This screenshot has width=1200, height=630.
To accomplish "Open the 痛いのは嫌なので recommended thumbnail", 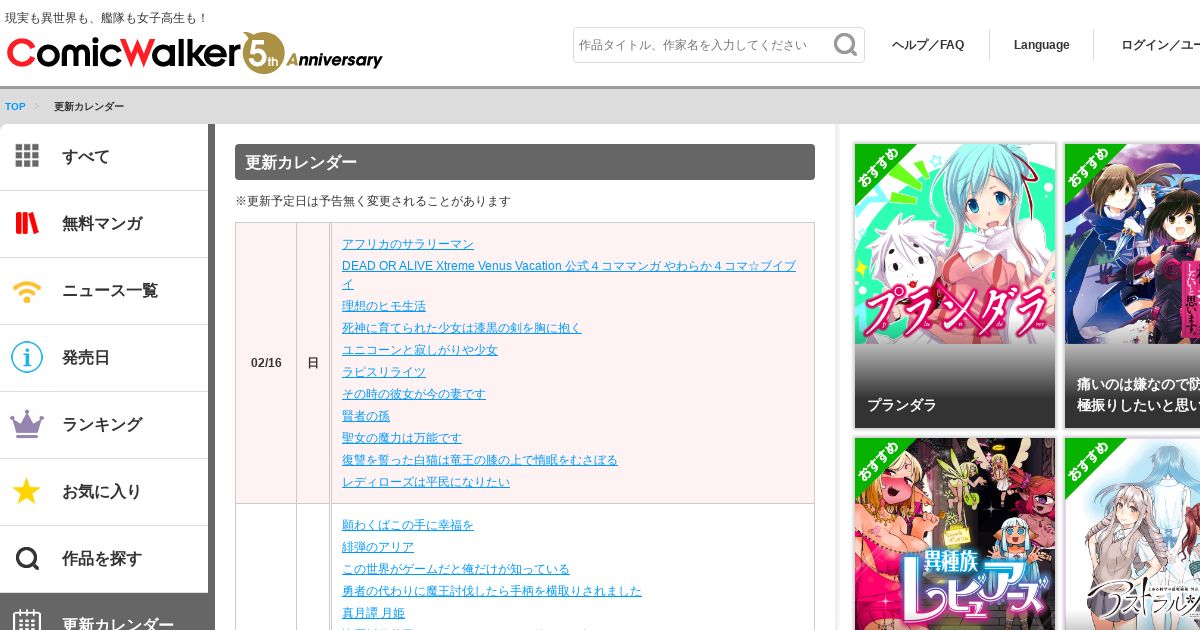I will point(1132,286).
